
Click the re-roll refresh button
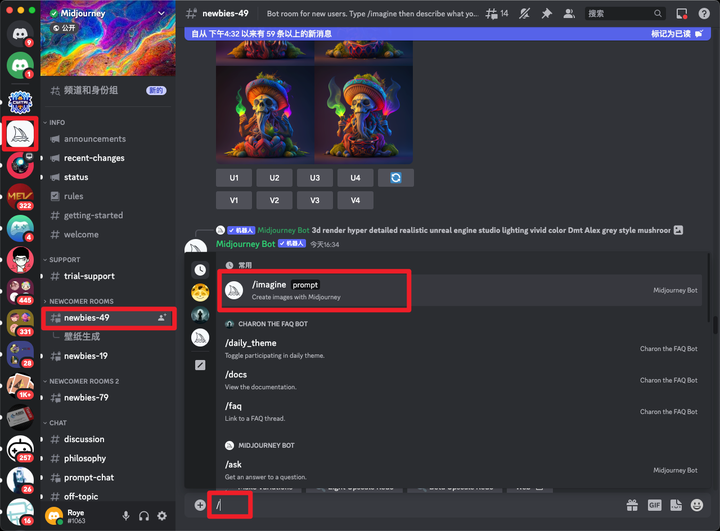point(396,178)
